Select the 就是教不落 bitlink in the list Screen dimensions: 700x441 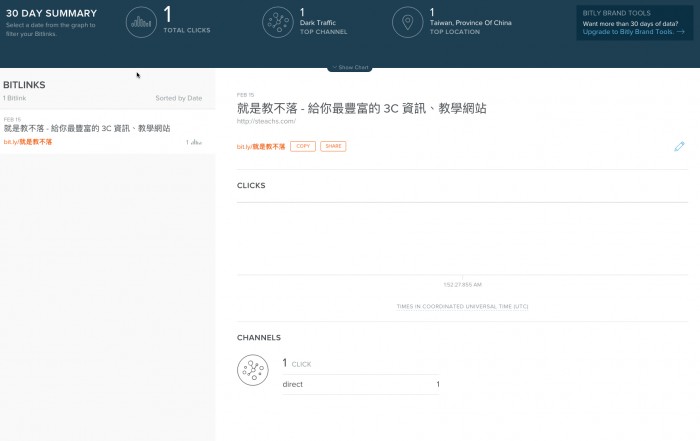point(87,129)
